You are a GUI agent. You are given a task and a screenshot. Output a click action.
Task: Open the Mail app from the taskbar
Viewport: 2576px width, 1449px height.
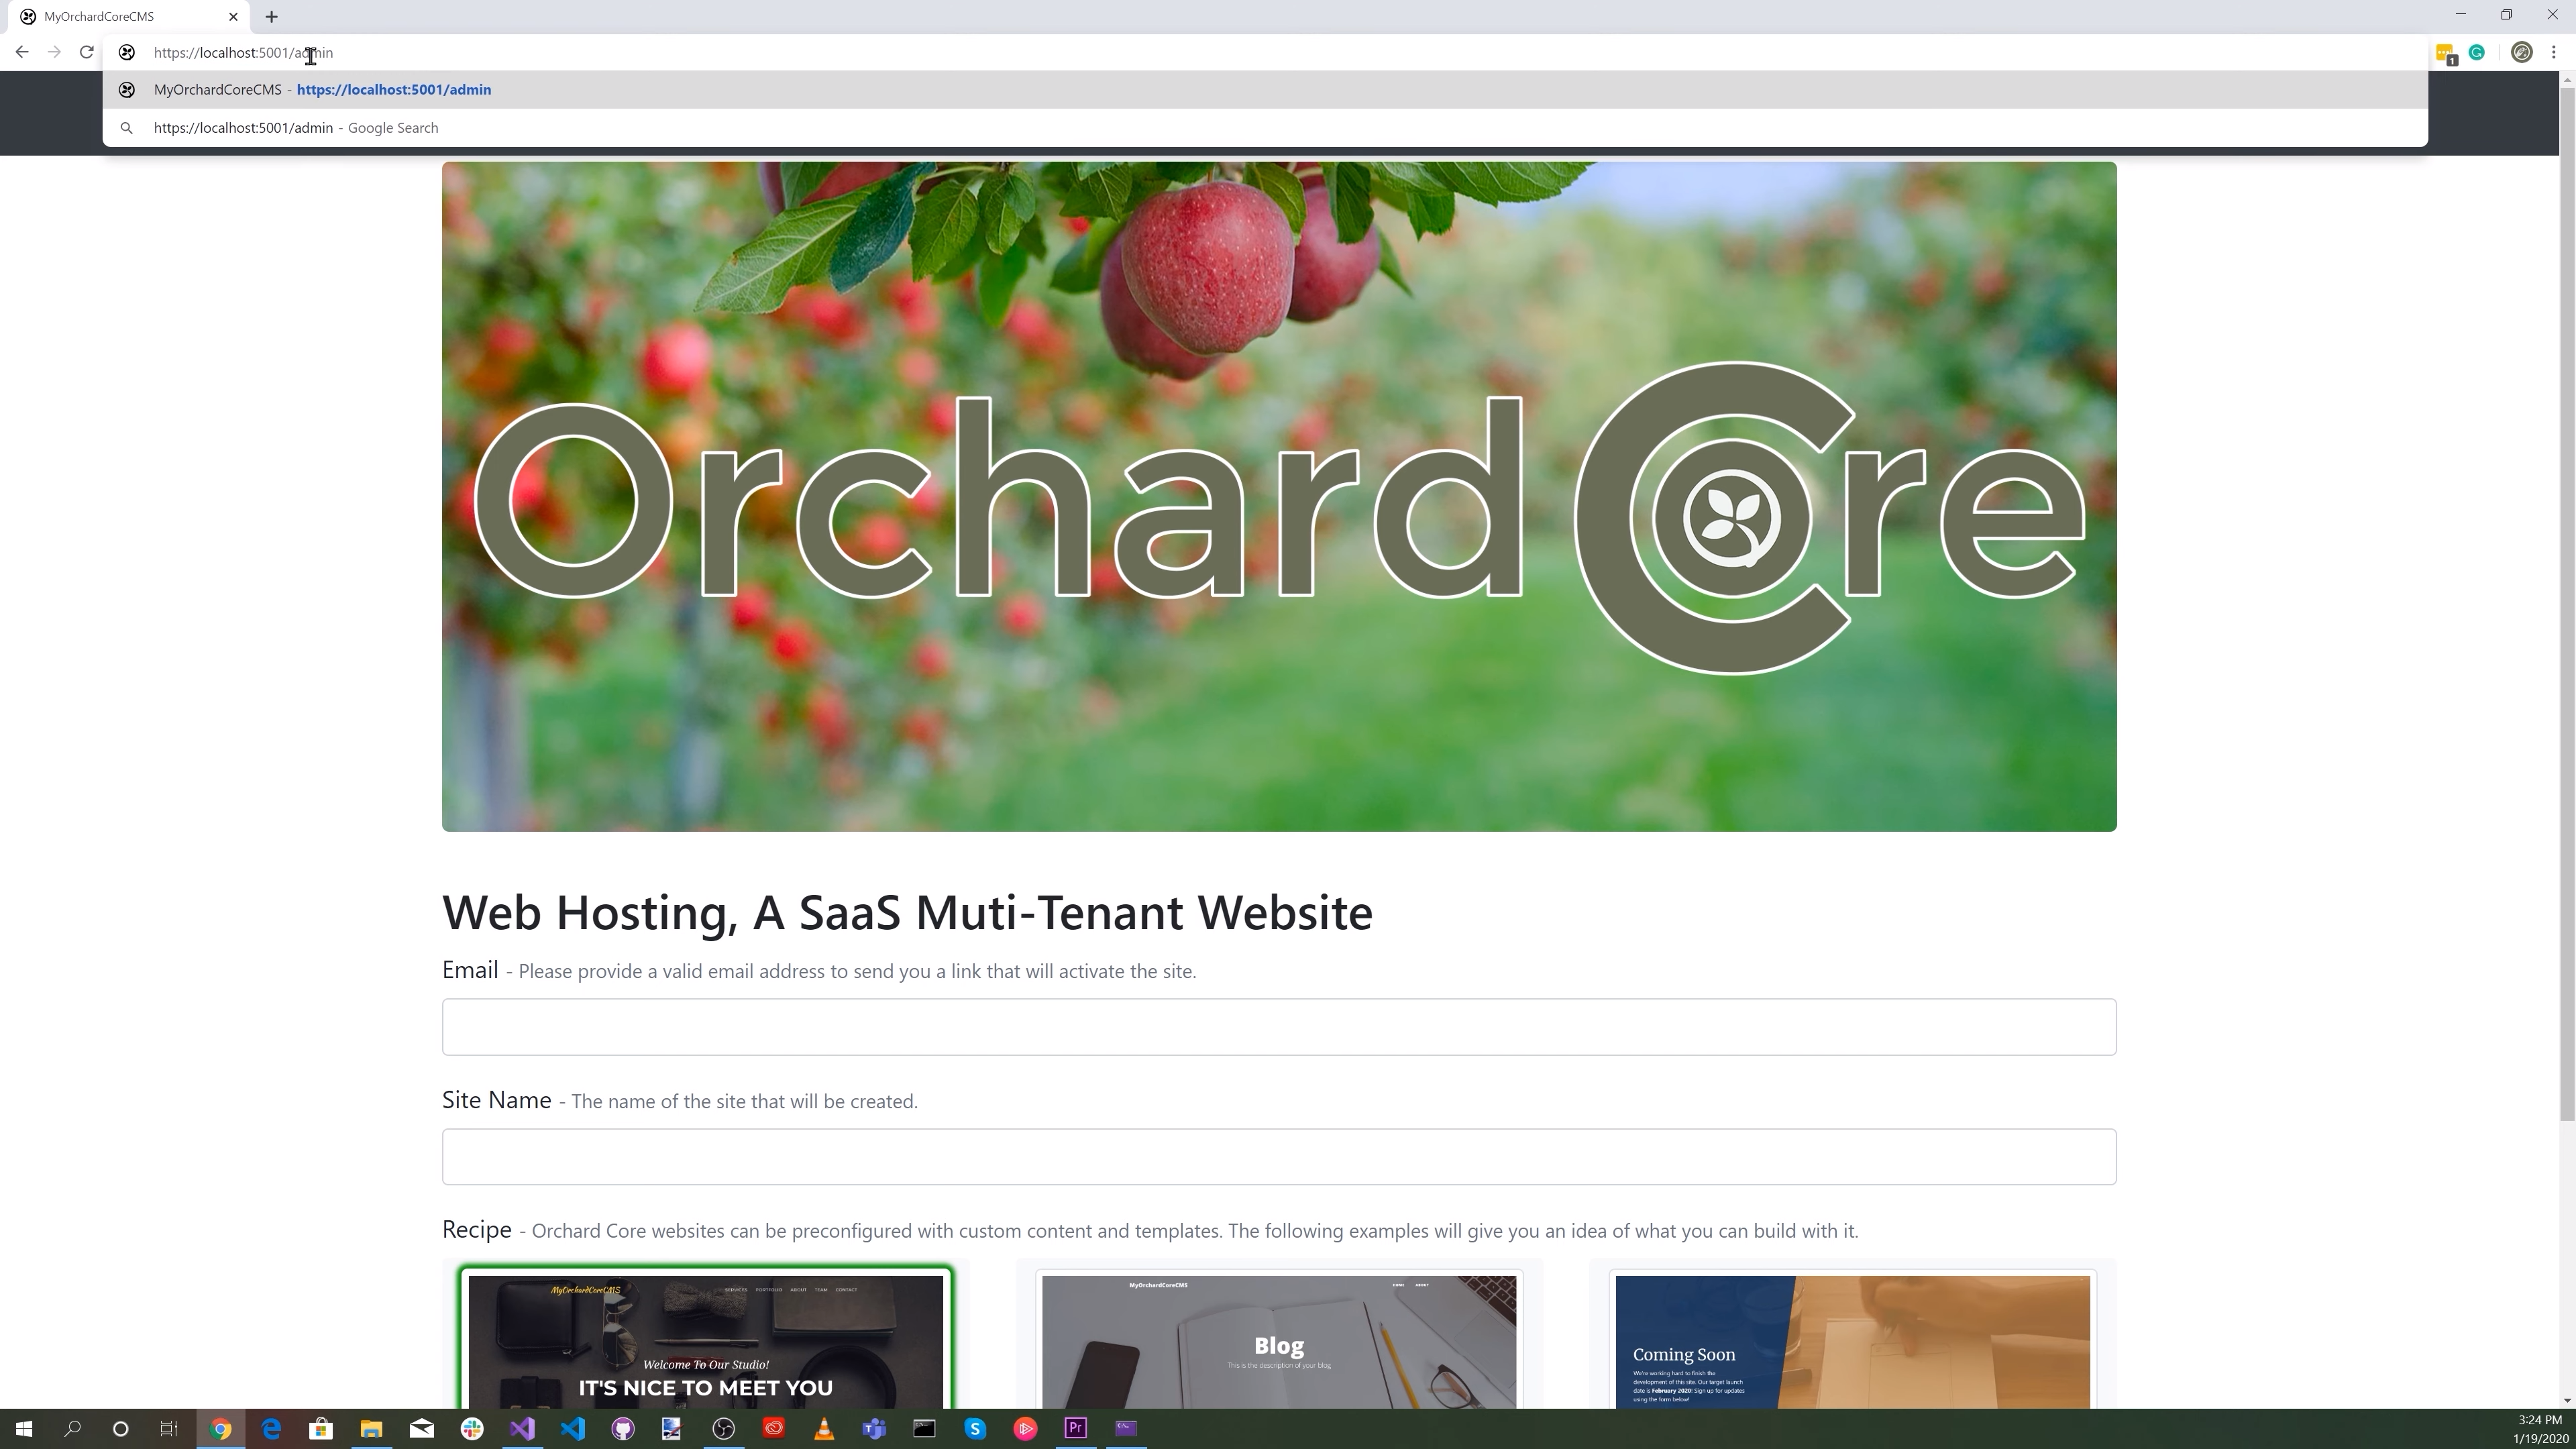point(422,1428)
